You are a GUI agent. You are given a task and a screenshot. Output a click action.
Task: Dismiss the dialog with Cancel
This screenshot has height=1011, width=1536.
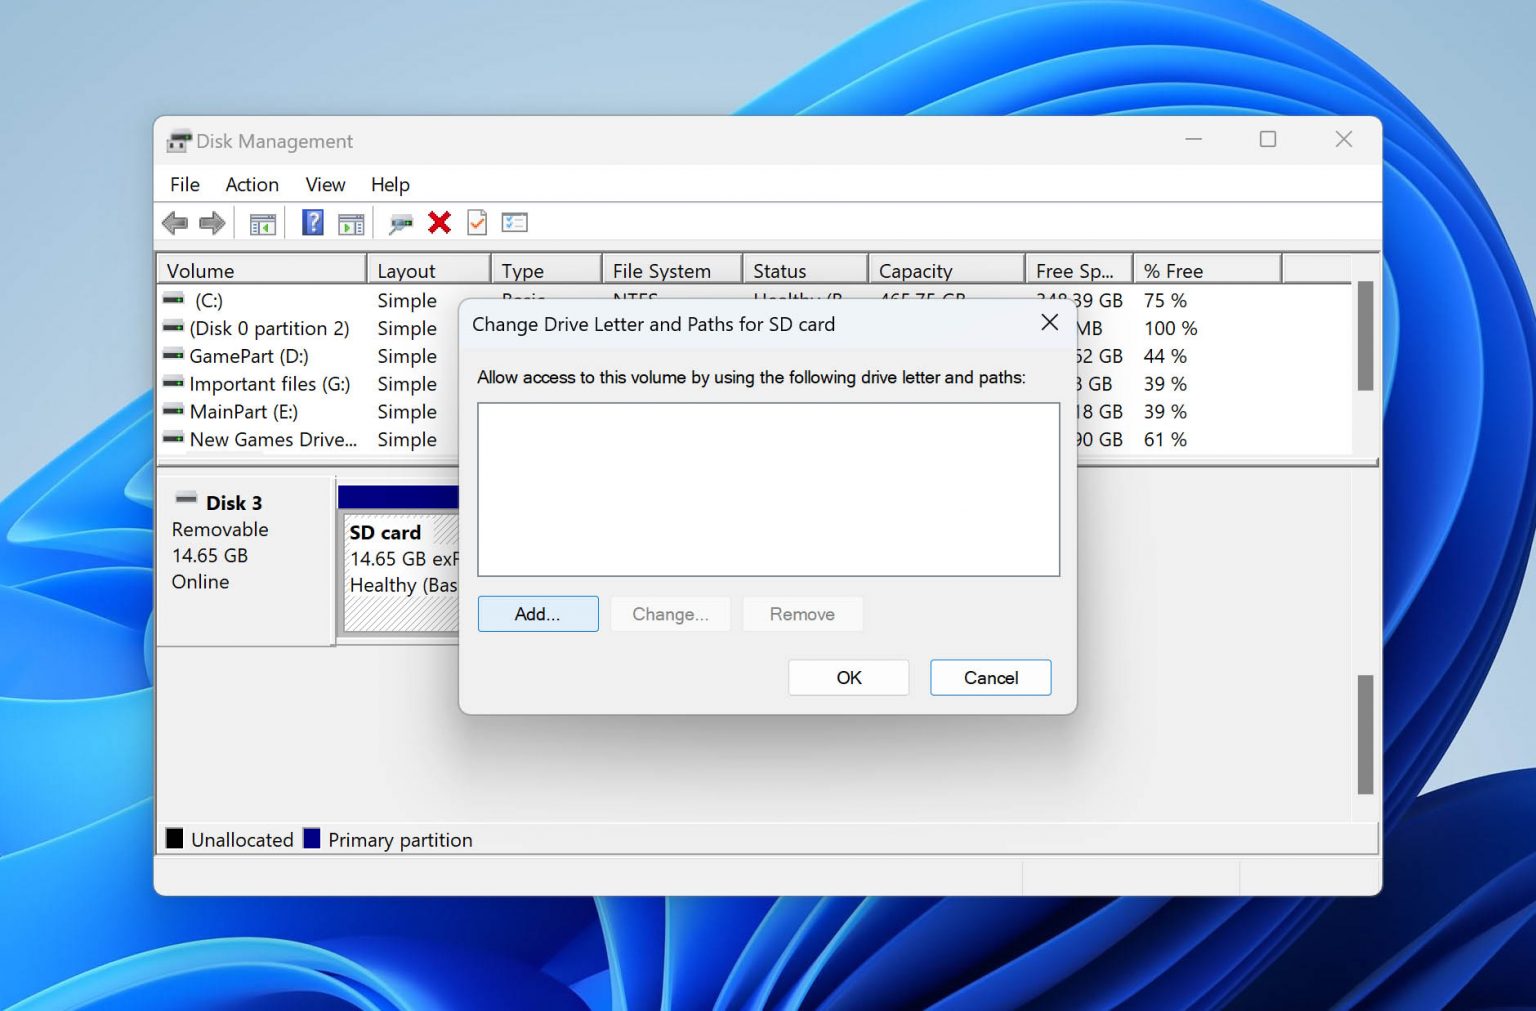click(989, 677)
